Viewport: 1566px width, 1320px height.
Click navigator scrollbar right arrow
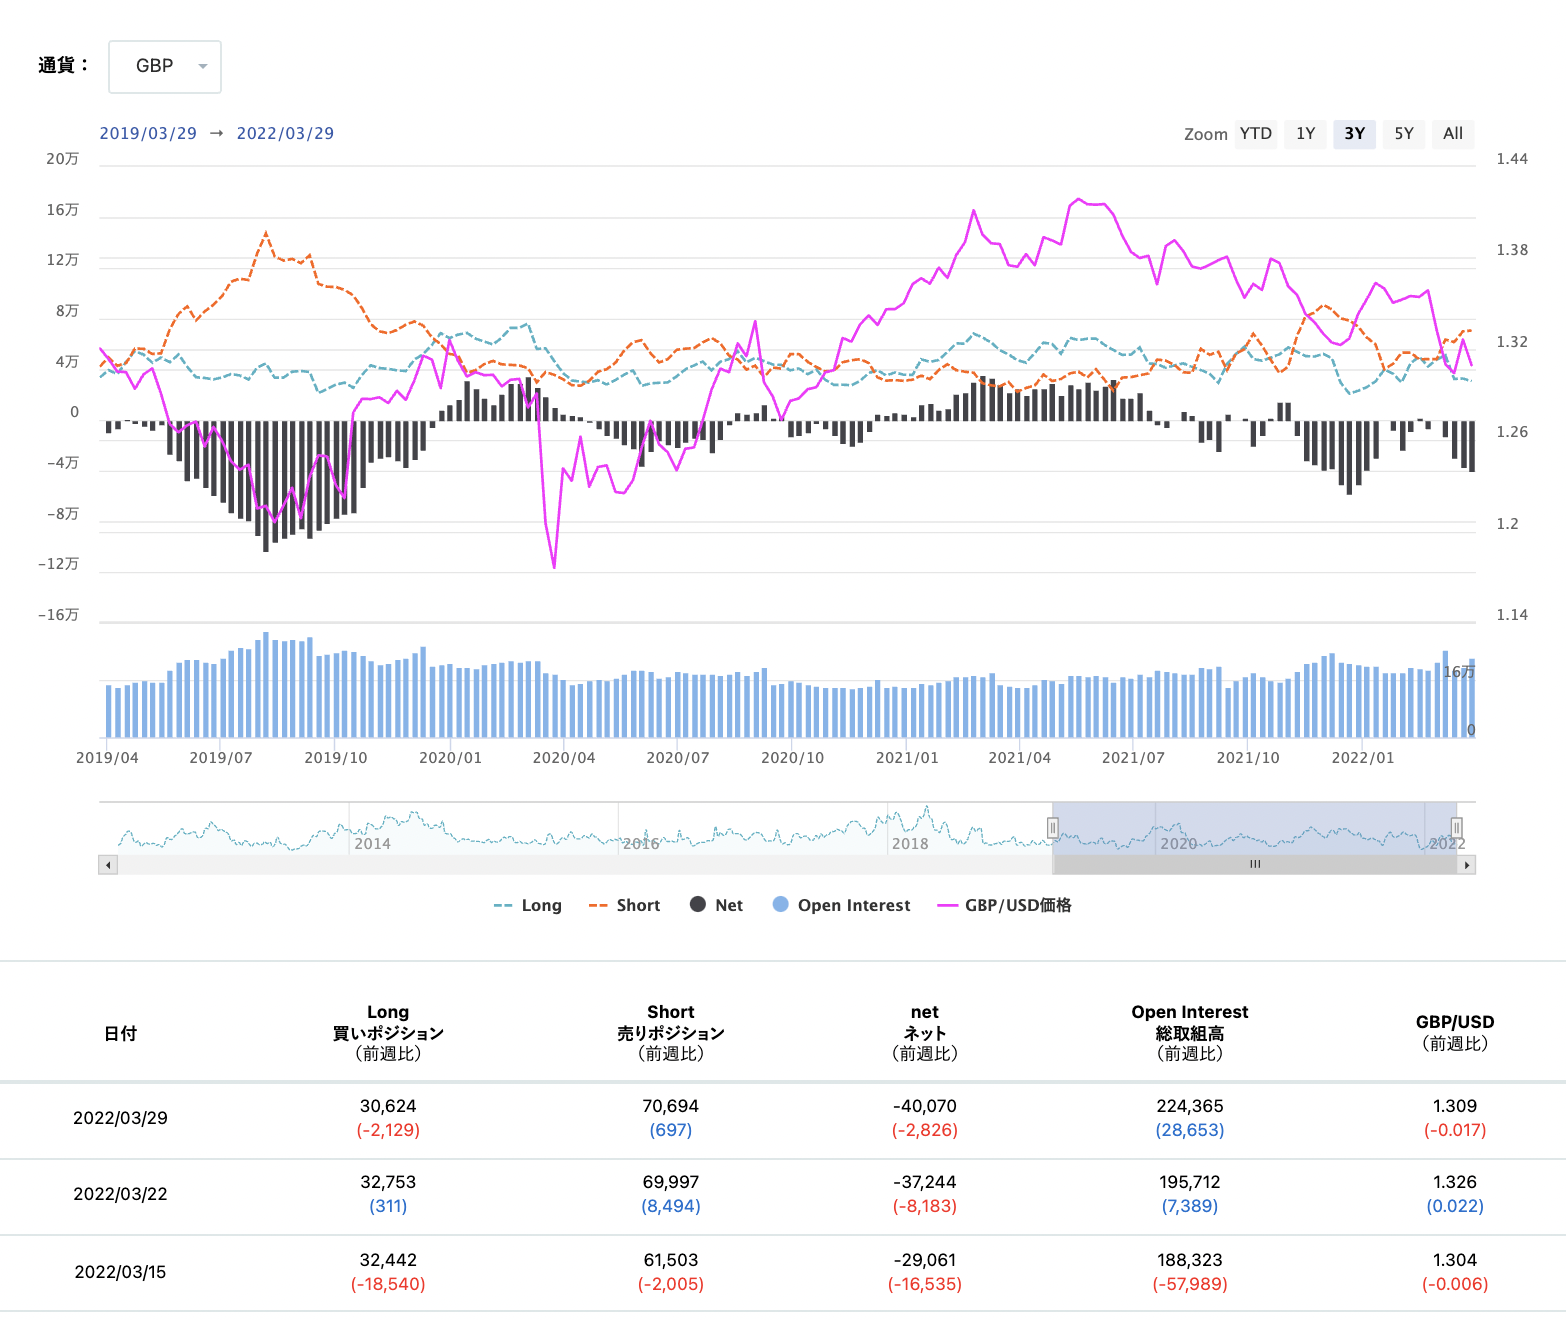click(1467, 865)
